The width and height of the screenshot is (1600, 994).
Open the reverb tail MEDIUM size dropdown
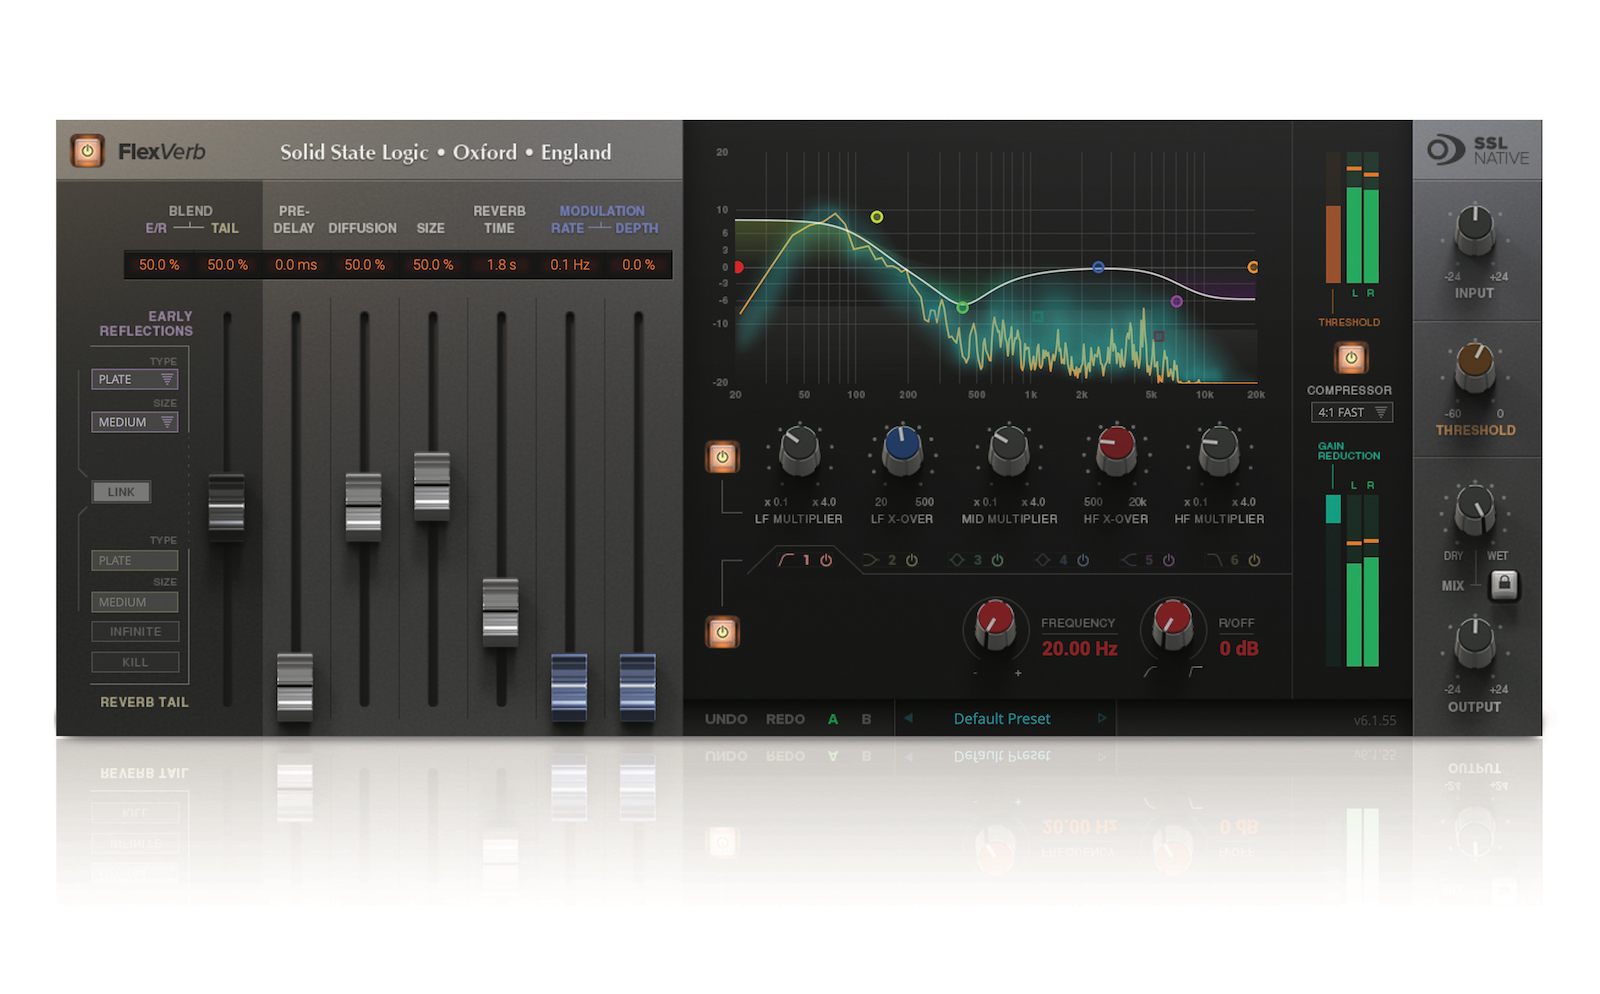(135, 602)
